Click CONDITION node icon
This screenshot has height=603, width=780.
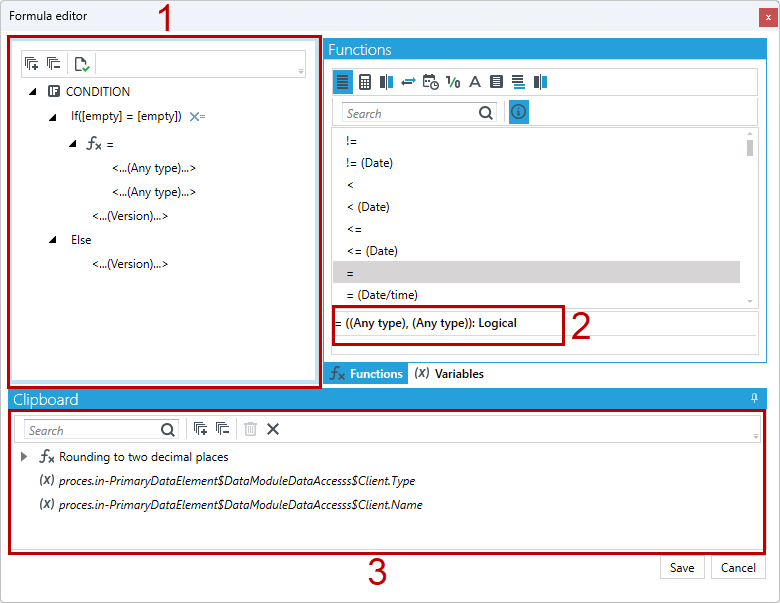[54, 91]
